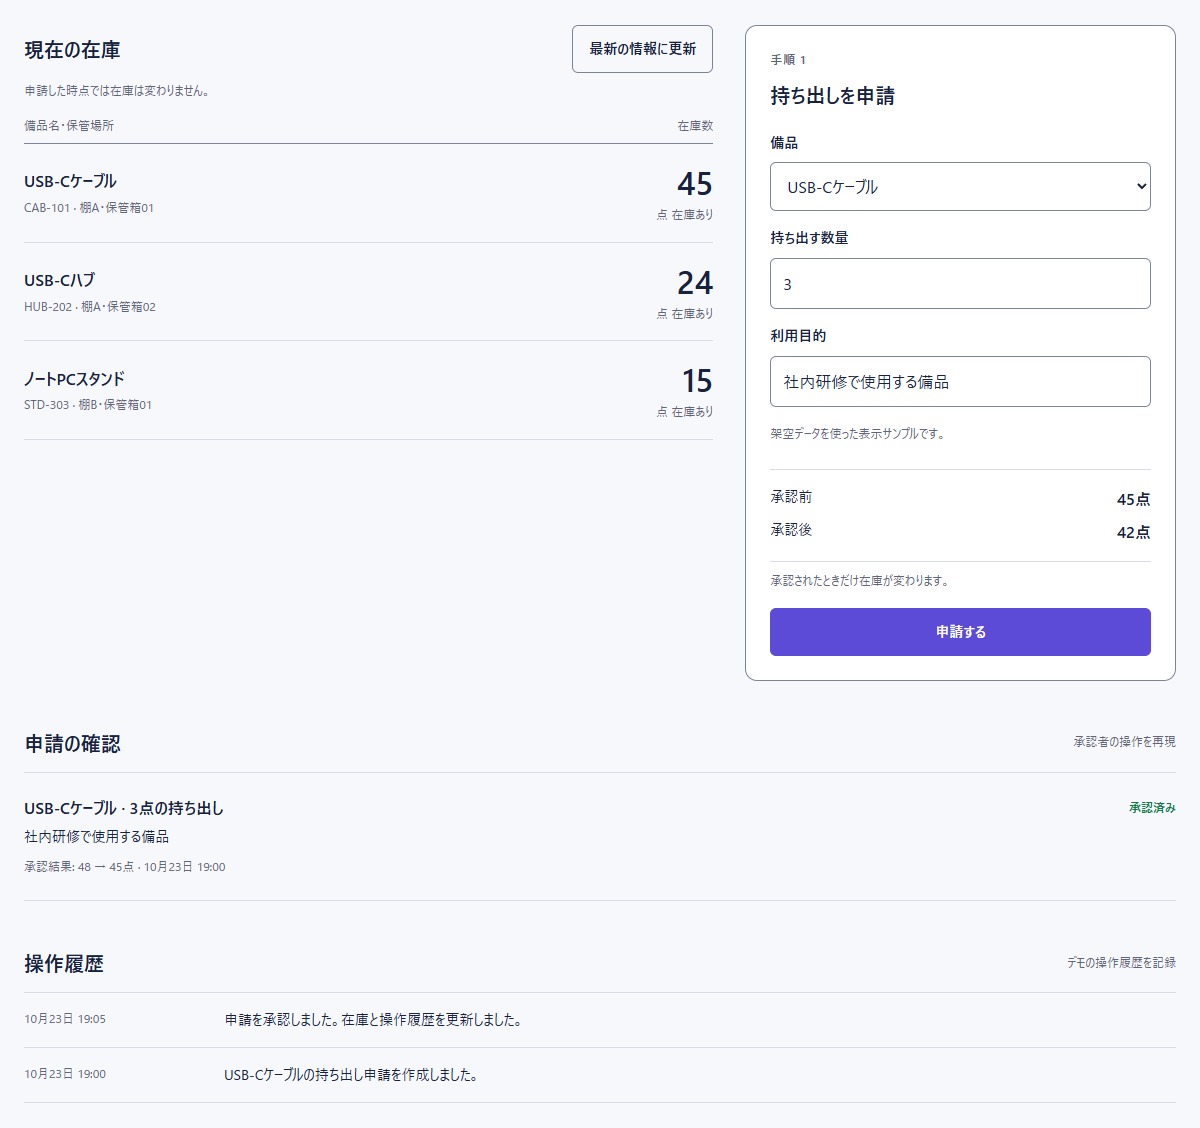Click the 承認後 value 42点
The width and height of the screenshot is (1200, 1128).
pos(1134,532)
